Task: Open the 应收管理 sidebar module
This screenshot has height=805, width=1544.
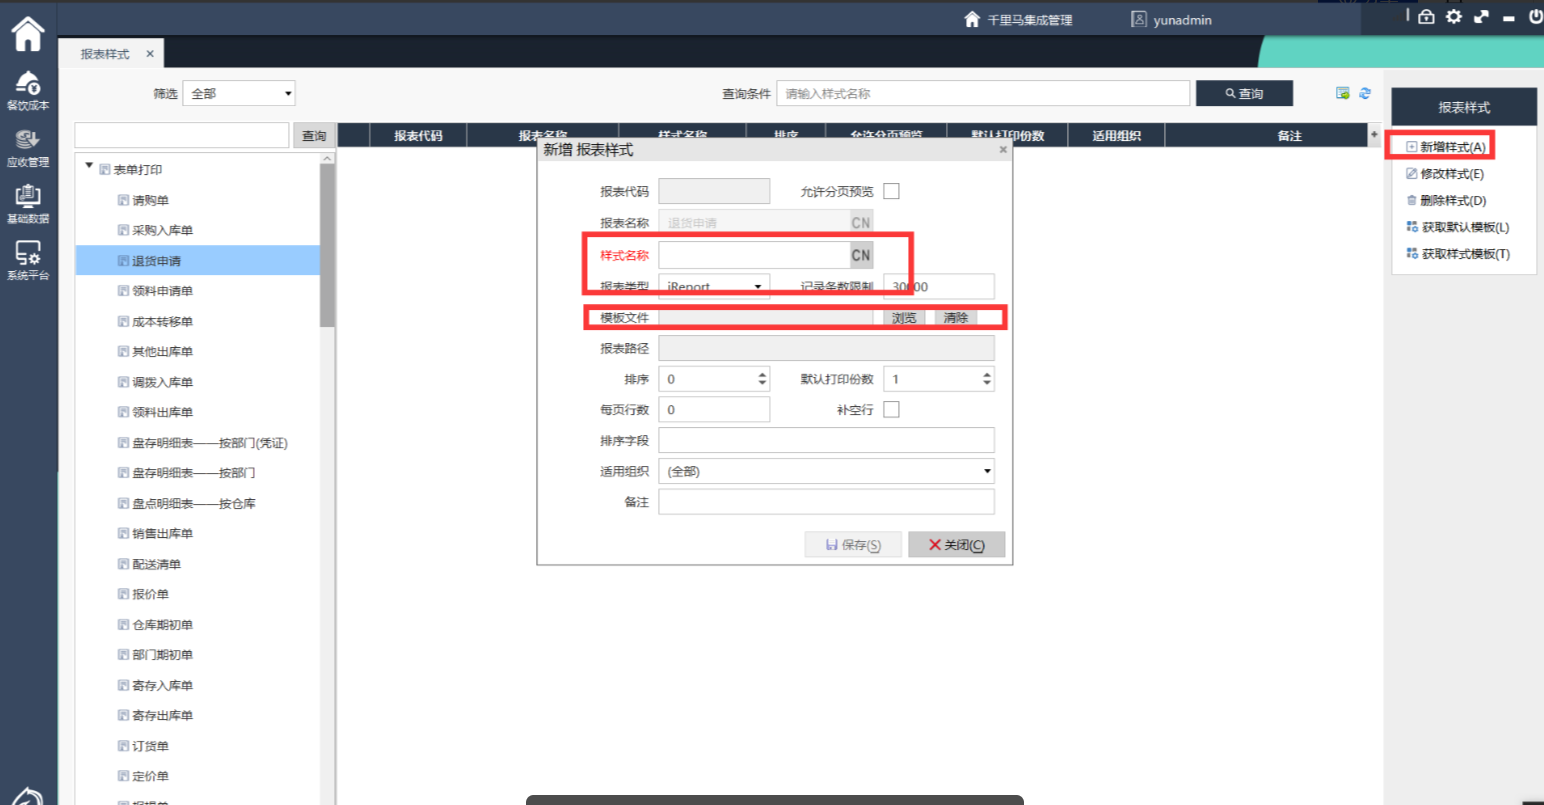Action: (28, 147)
